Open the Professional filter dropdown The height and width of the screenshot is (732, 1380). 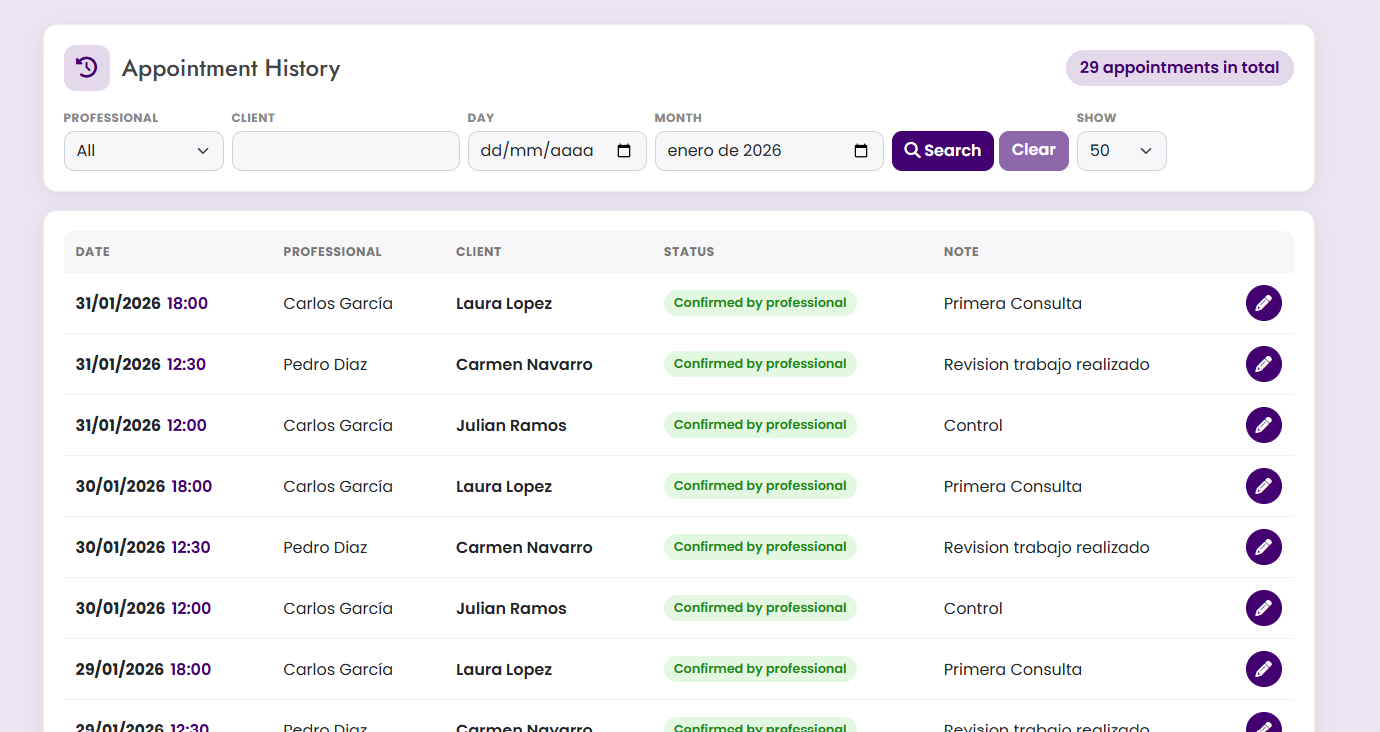click(x=144, y=151)
